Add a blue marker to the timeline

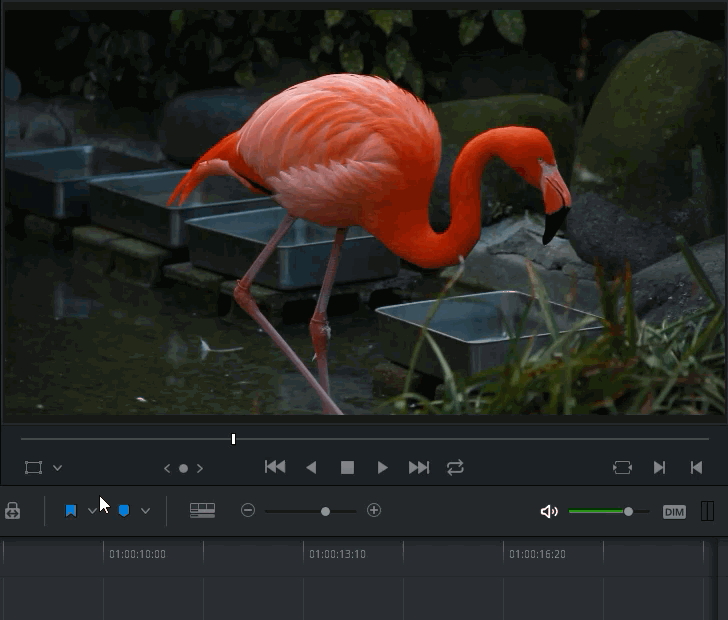tap(124, 511)
